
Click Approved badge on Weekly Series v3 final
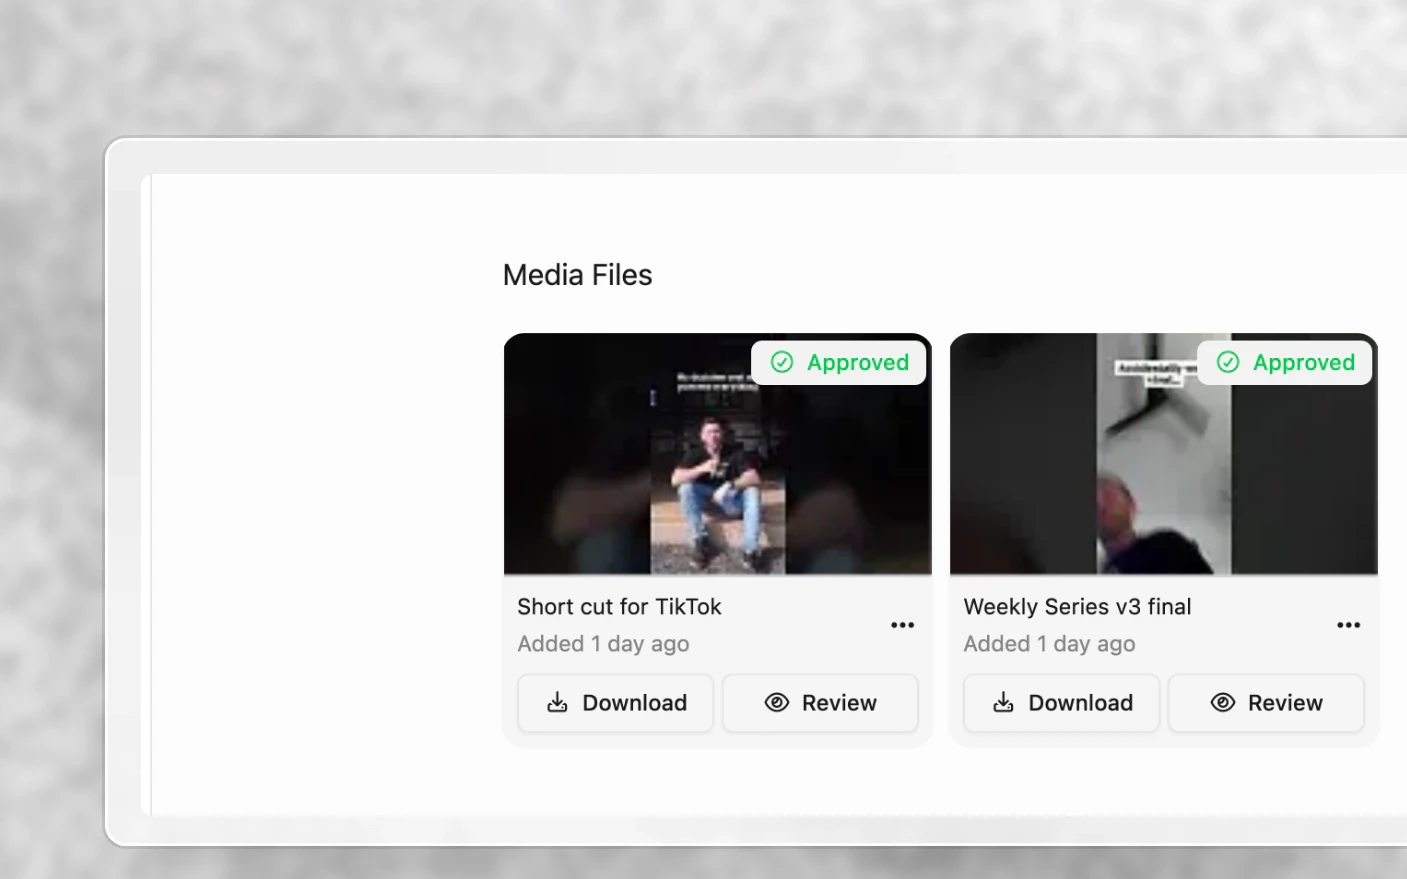1285,362
